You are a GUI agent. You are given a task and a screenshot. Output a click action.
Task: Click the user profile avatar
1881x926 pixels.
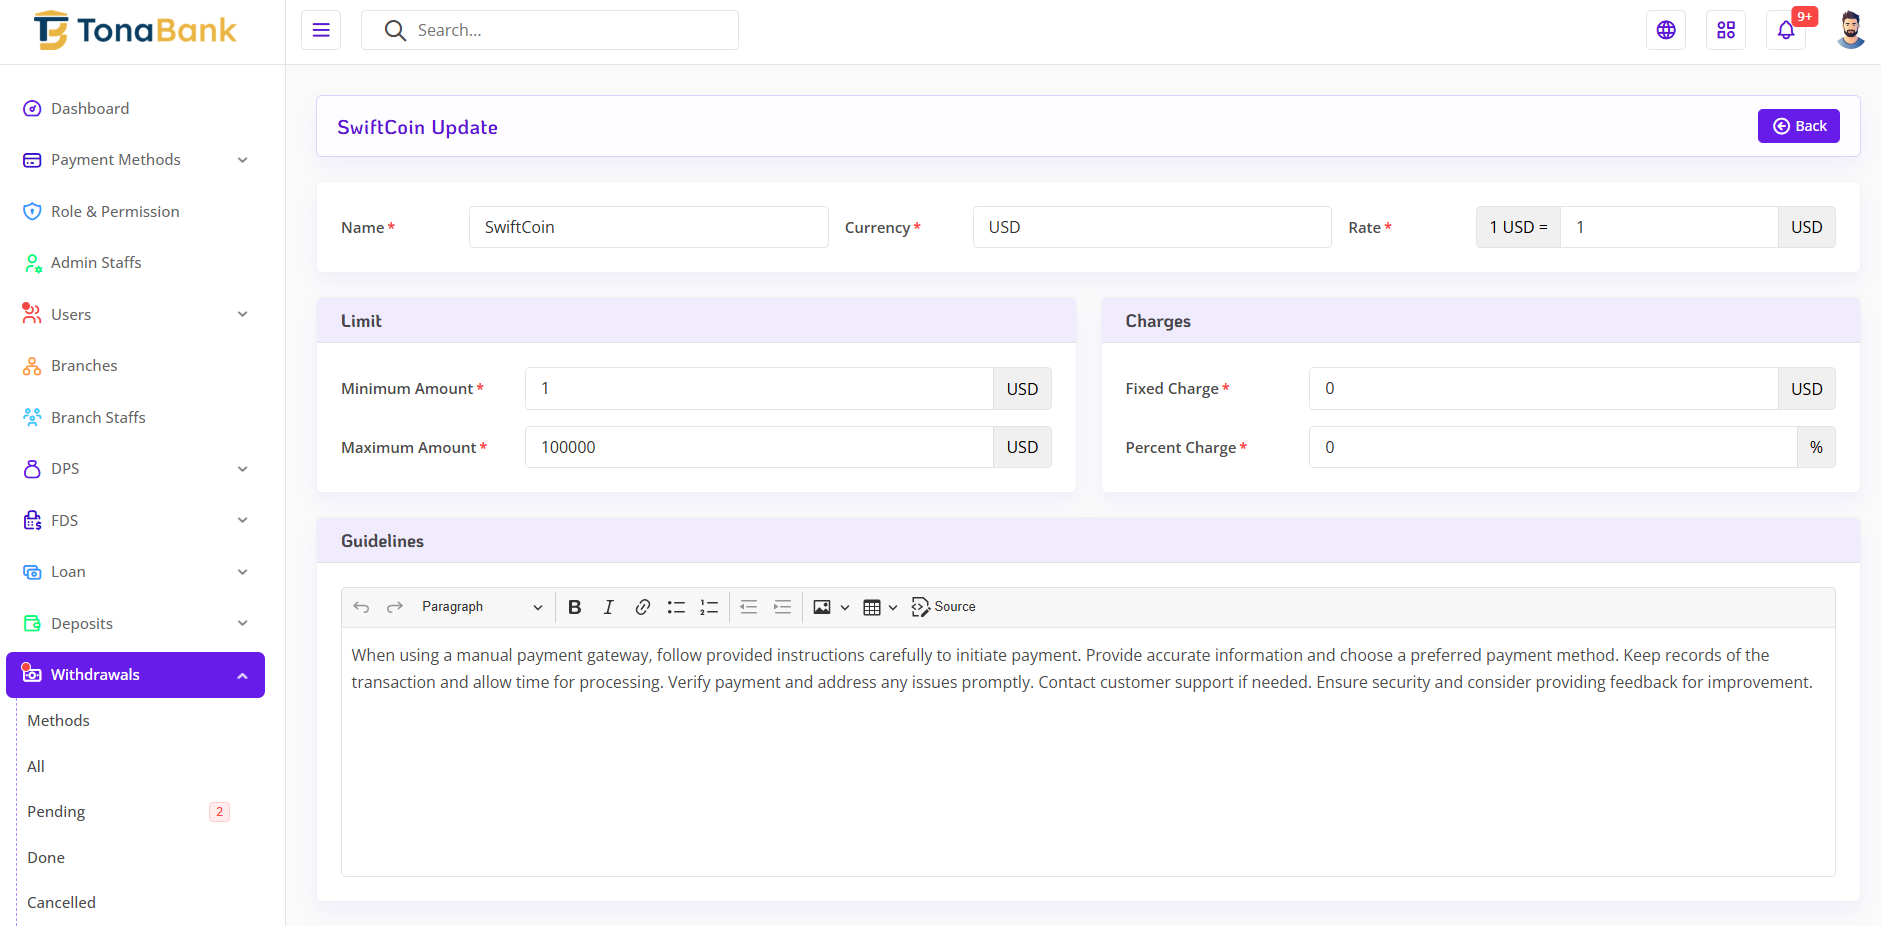(1850, 30)
